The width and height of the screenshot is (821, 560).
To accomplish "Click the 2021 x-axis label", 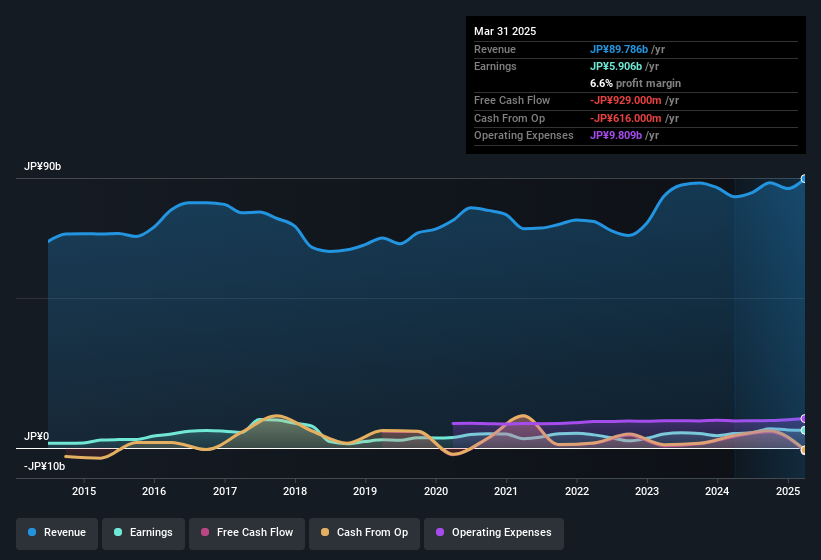I will coord(506,491).
